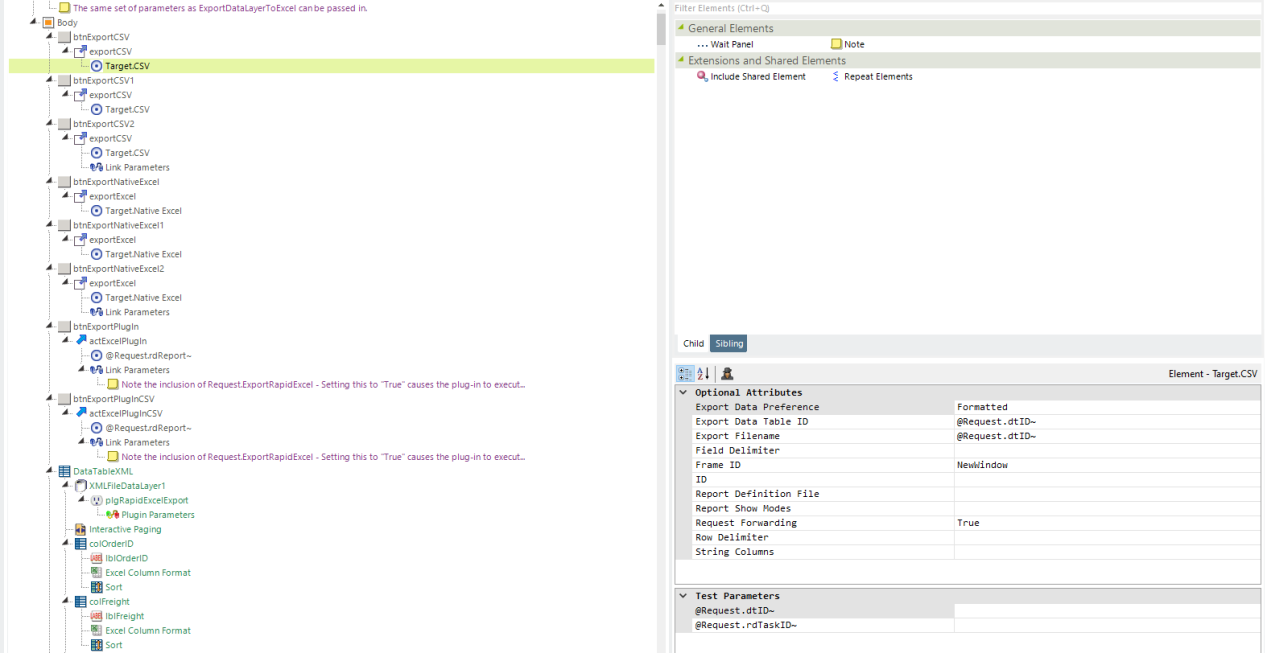Sort attributes alphabetically with A-Z icon
The height and width of the screenshot is (653, 1267).
(x=703, y=373)
